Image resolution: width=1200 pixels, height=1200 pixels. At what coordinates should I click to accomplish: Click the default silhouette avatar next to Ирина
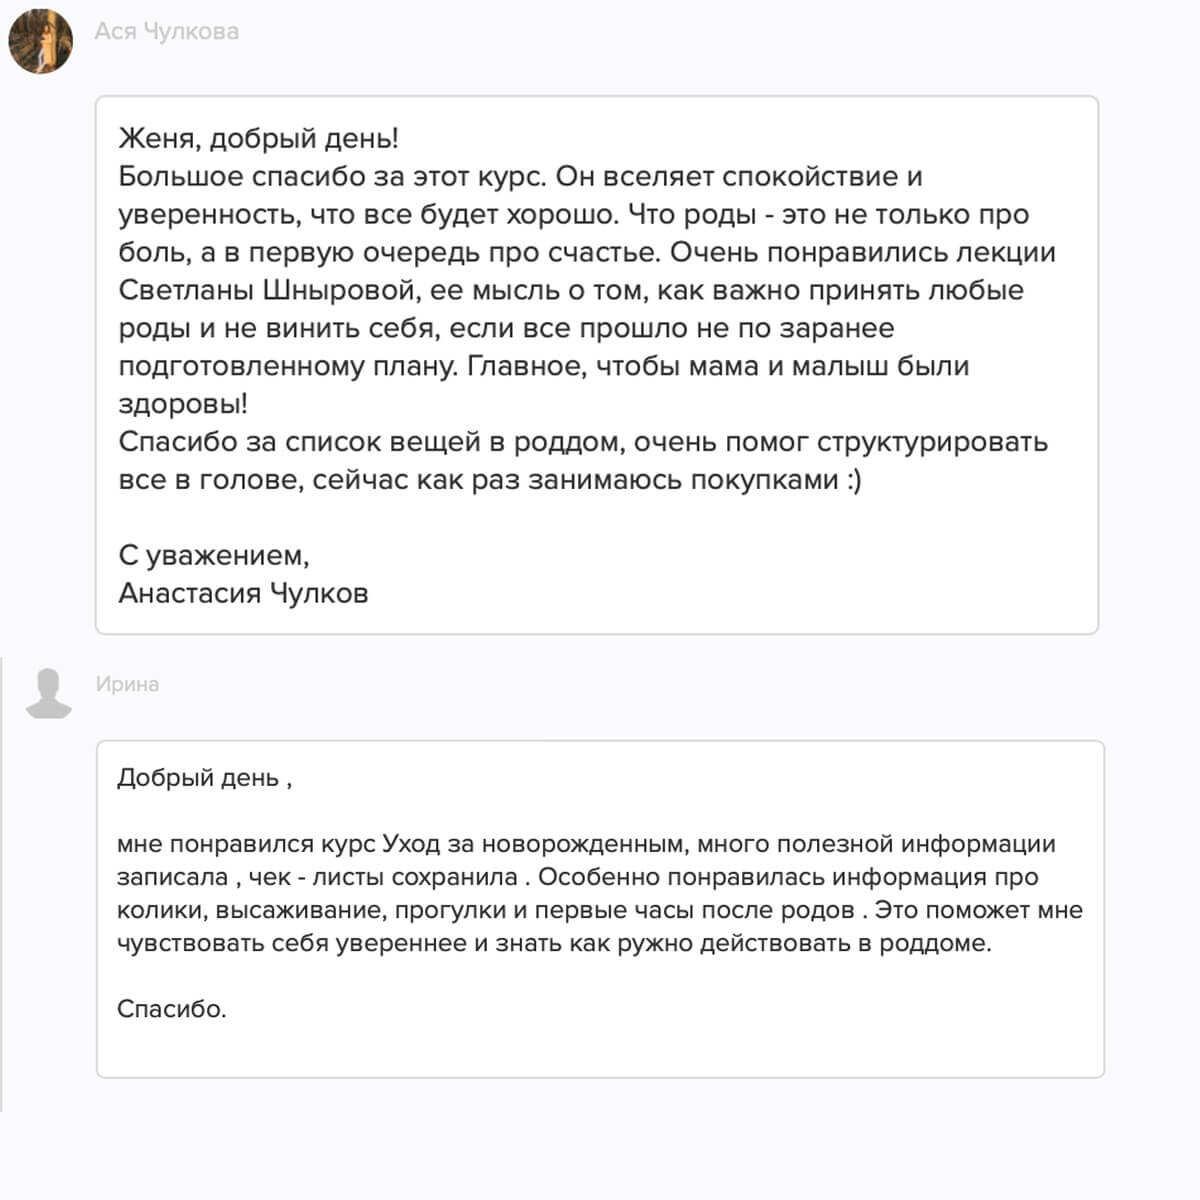click(x=48, y=693)
